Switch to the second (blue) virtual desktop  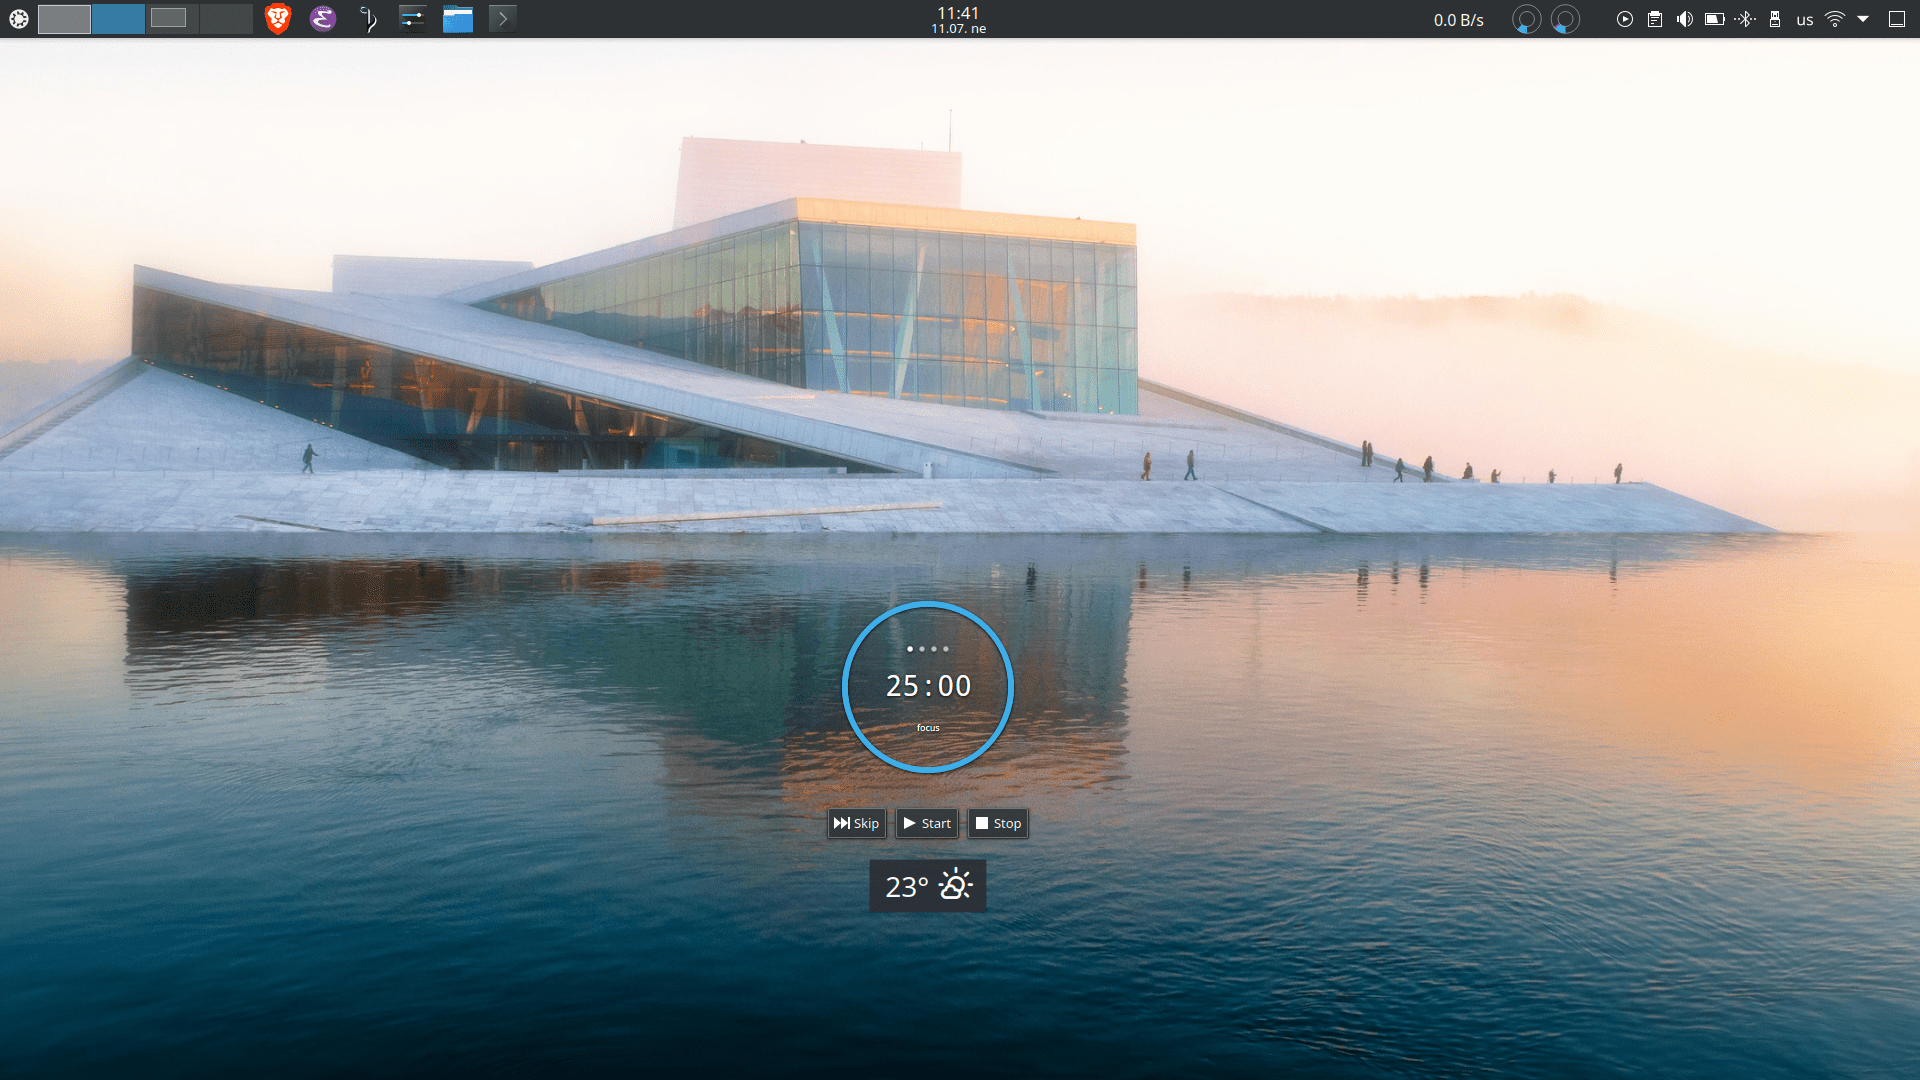point(118,19)
